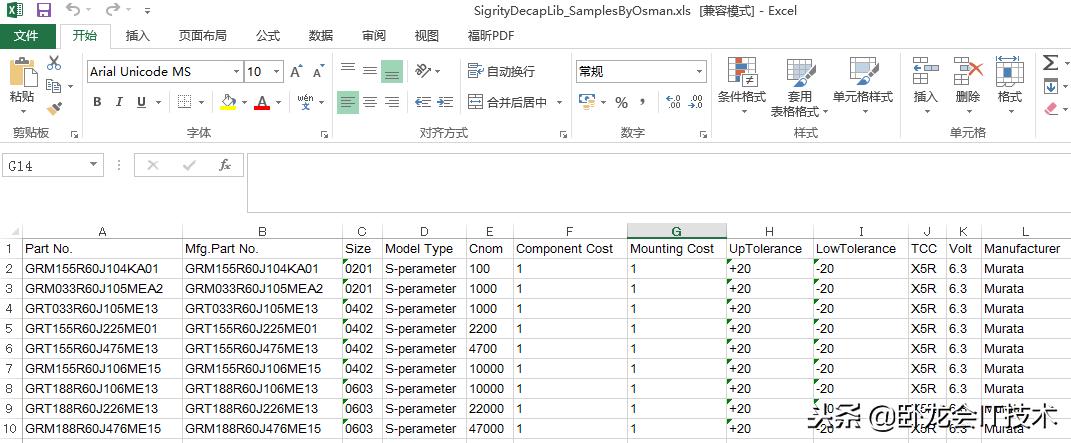The width and height of the screenshot is (1071, 443).
Task: Open font color dropdown arrow
Action: point(278,103)
